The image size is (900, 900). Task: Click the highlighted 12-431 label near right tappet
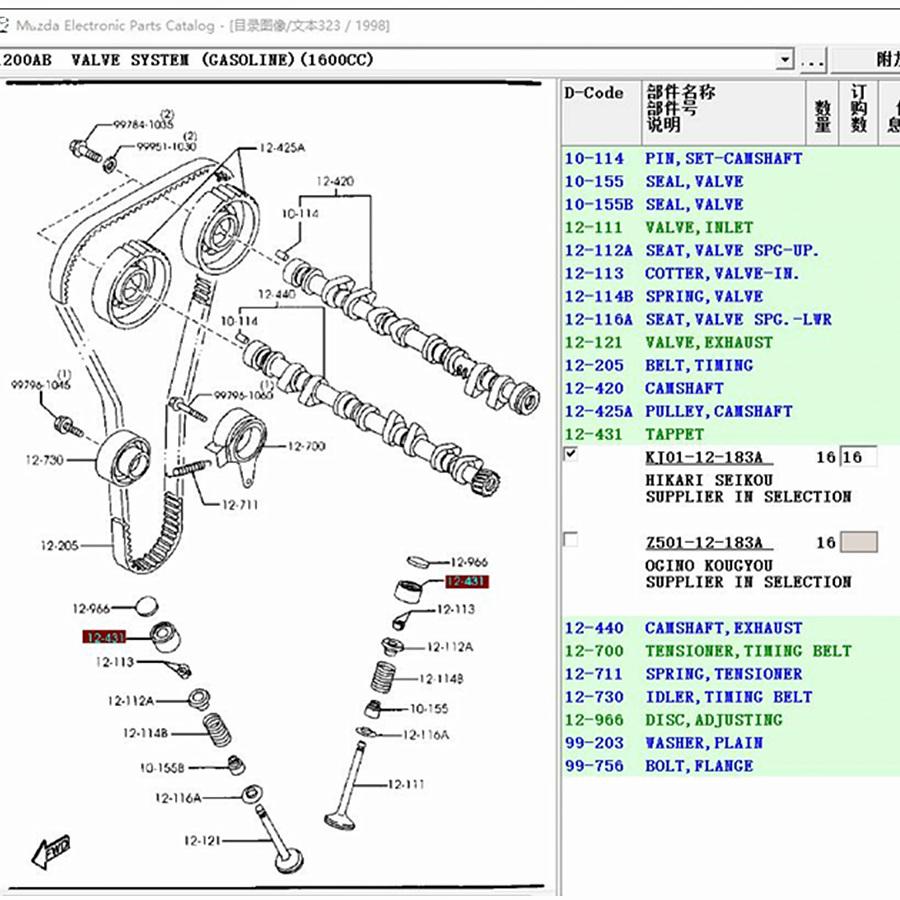(467, 581)
